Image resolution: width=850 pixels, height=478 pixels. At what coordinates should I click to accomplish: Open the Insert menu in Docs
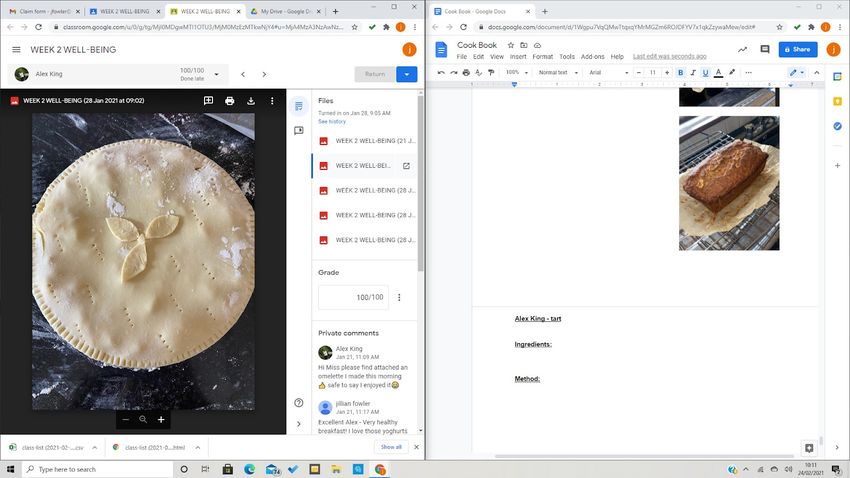click(x=518, y=56)
